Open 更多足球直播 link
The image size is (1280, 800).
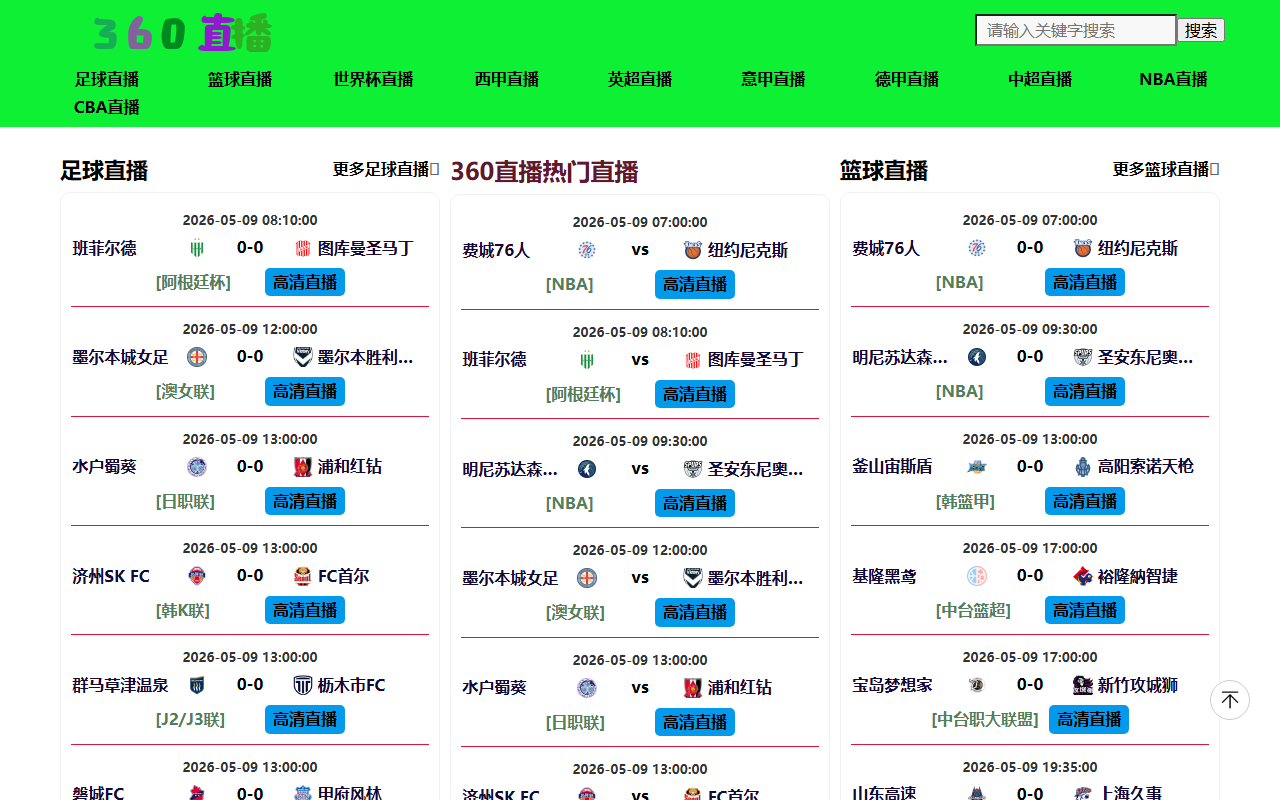click(x=385, y=169)
